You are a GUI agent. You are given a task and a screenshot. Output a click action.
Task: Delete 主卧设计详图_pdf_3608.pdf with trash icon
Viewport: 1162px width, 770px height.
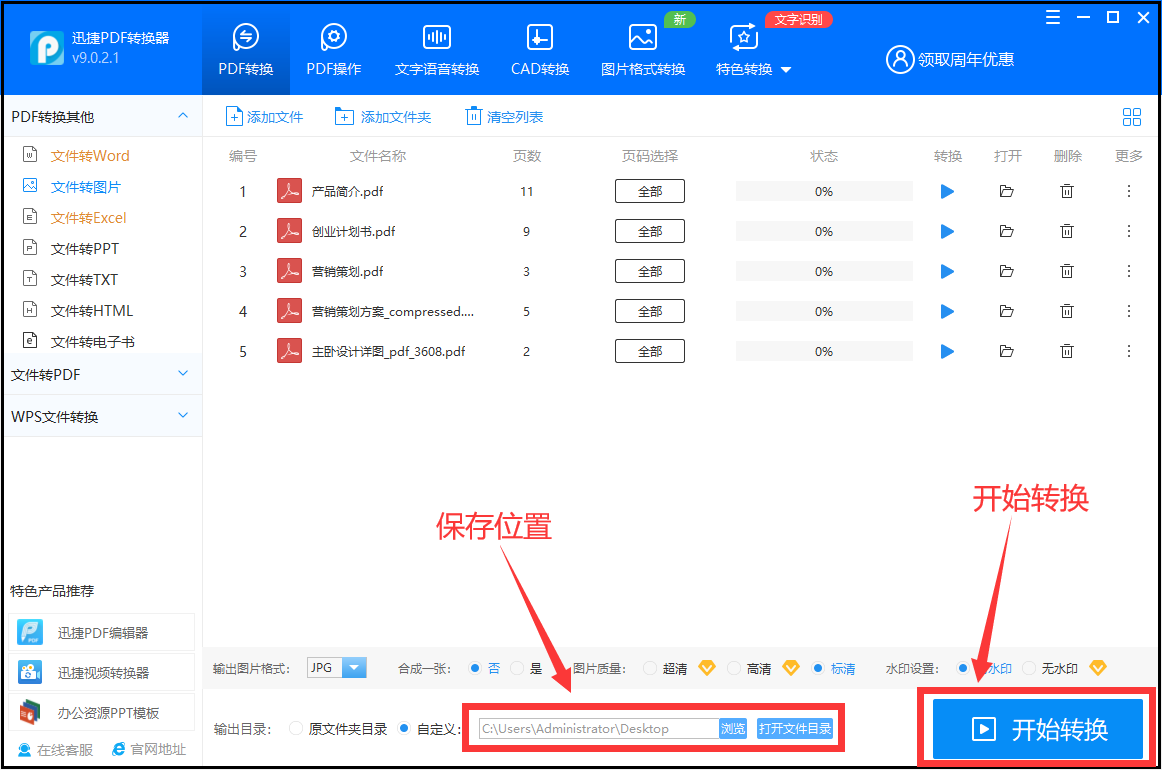(x=1066, y=351)
